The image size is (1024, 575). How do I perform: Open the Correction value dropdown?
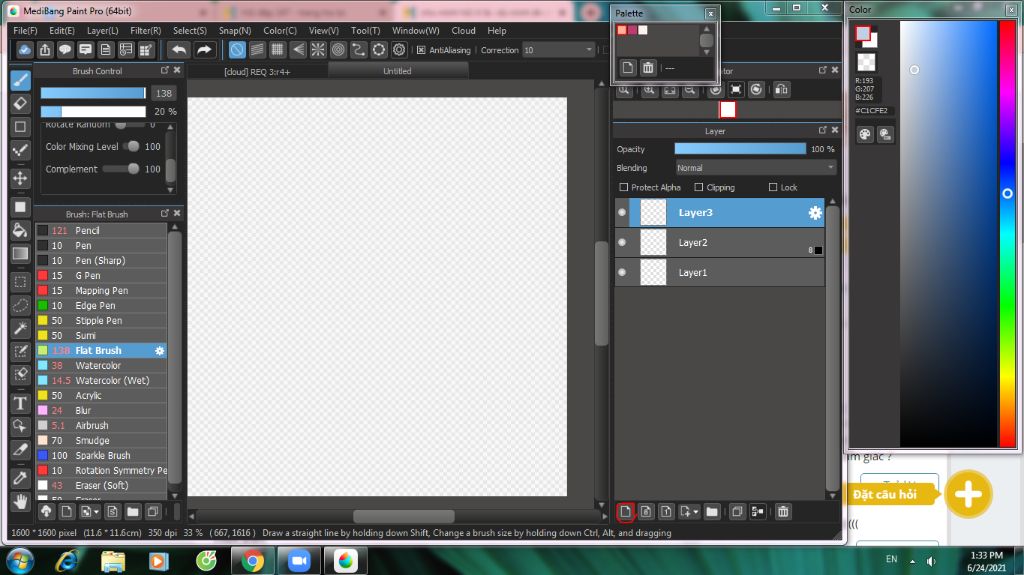(559, 50)
